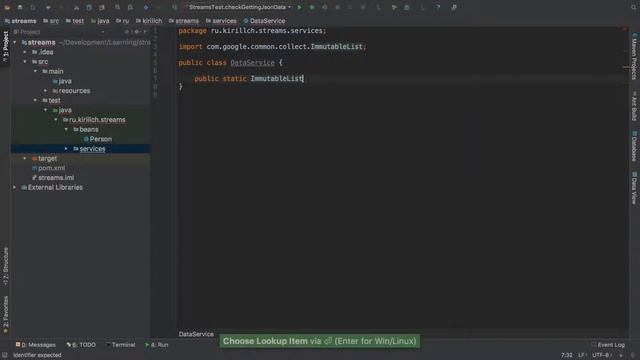The height and width of the screenshot is (360, 640).
Task: Hide the Project tool window icon
Action: pos(145,32)
